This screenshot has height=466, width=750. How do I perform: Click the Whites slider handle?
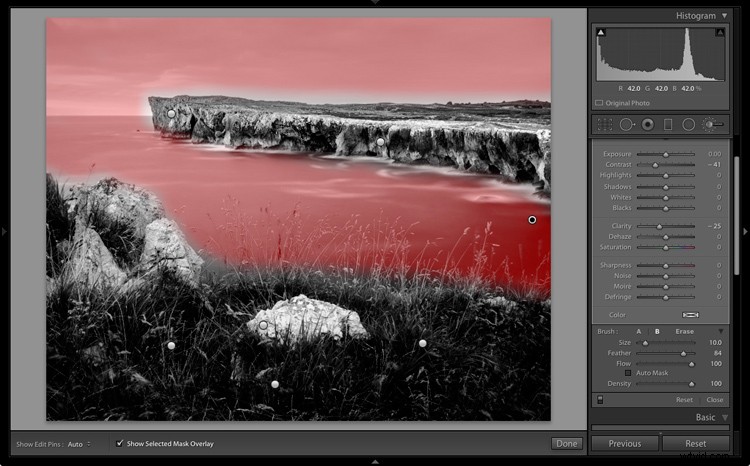tap(665, 198)
